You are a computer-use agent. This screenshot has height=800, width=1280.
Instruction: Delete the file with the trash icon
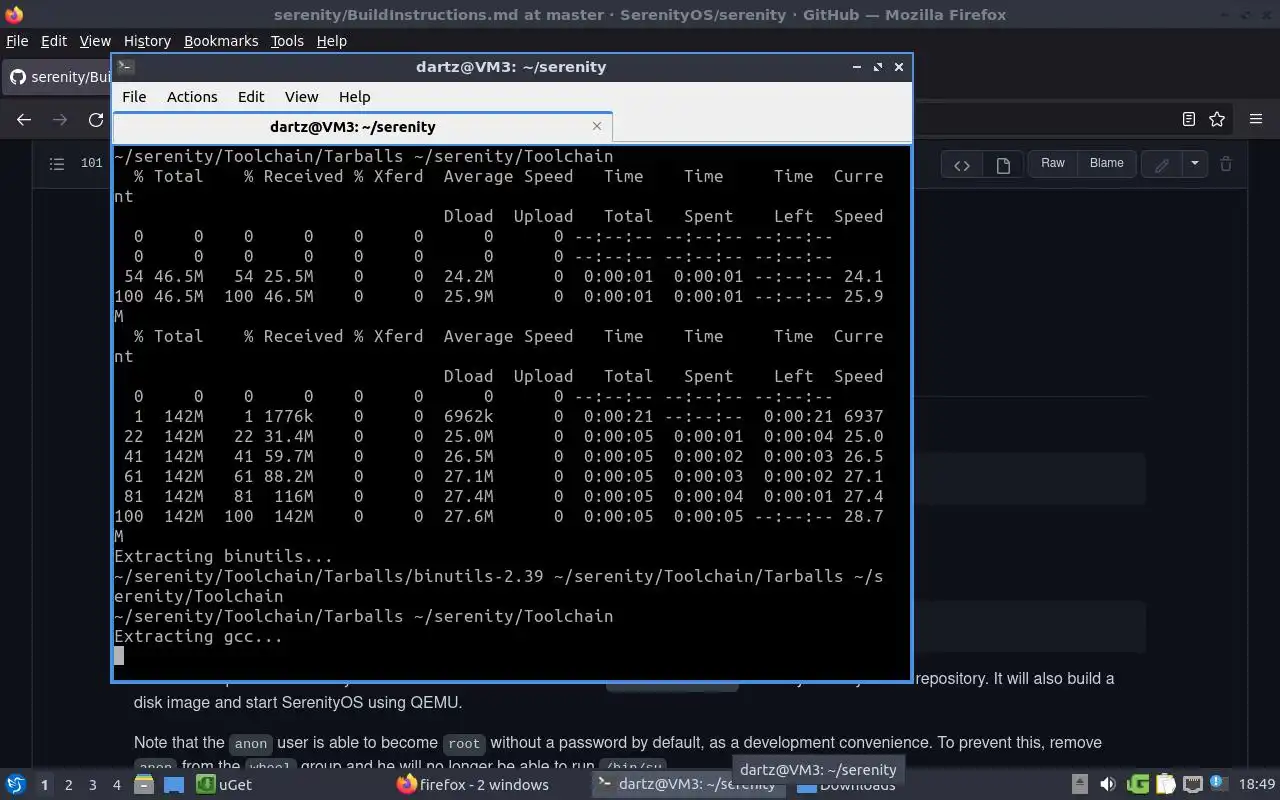pos(1226,165)
